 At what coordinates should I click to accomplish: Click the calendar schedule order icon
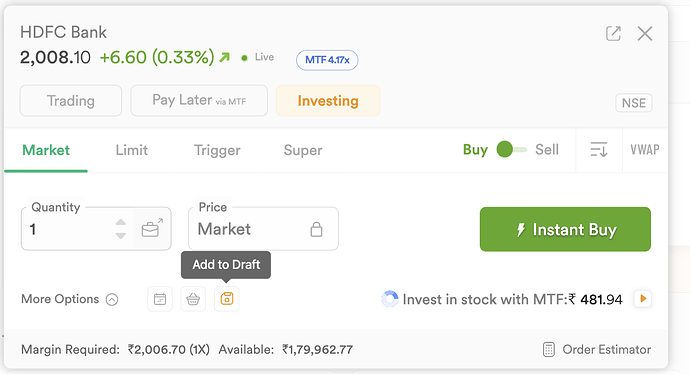(160, 299)
